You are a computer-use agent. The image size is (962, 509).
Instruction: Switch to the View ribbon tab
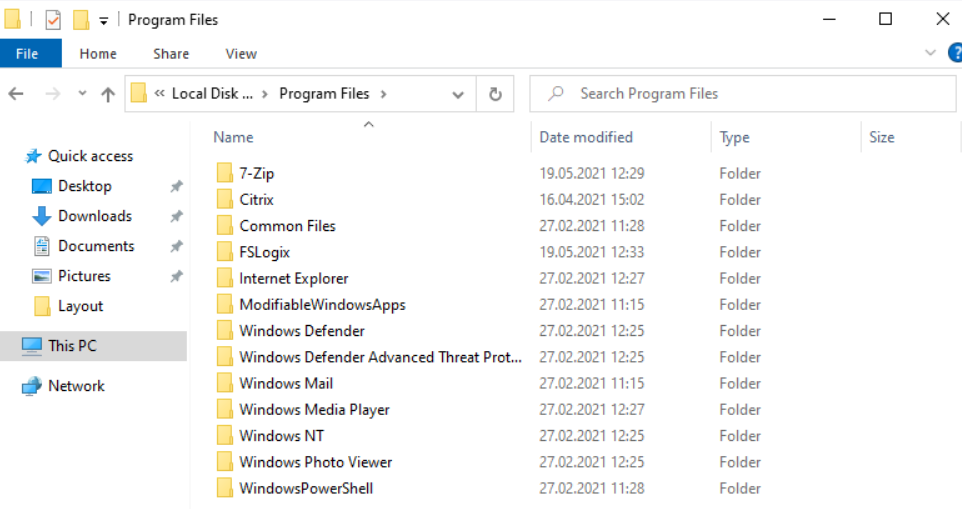click(x=241, y=54)
